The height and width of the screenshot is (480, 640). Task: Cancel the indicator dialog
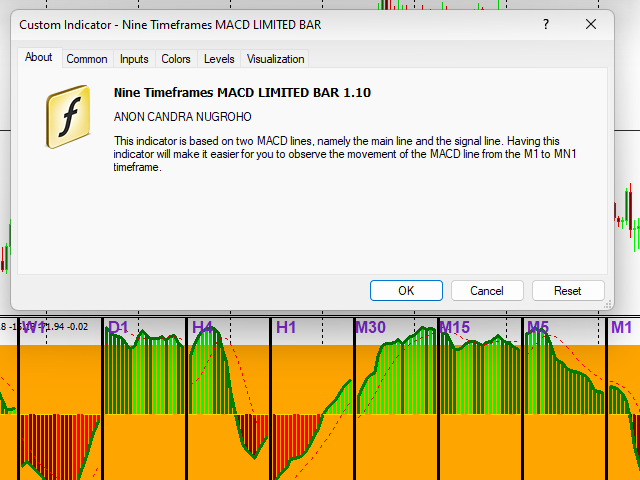point(487,291)
